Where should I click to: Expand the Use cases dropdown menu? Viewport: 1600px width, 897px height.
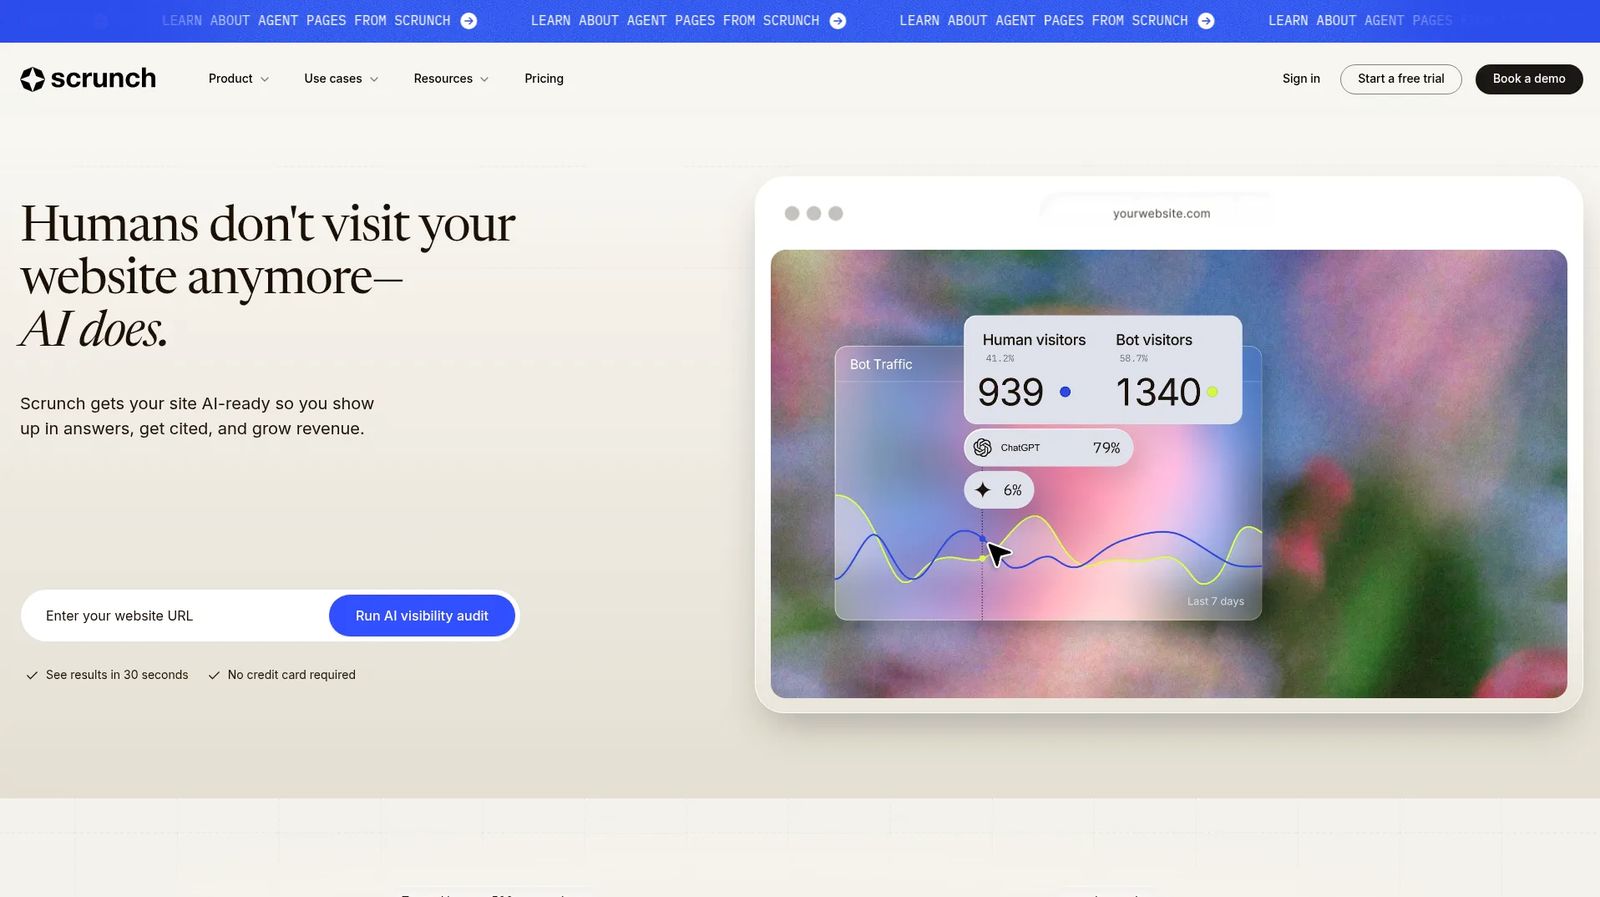pyautogui.click(x=341, y=79)
